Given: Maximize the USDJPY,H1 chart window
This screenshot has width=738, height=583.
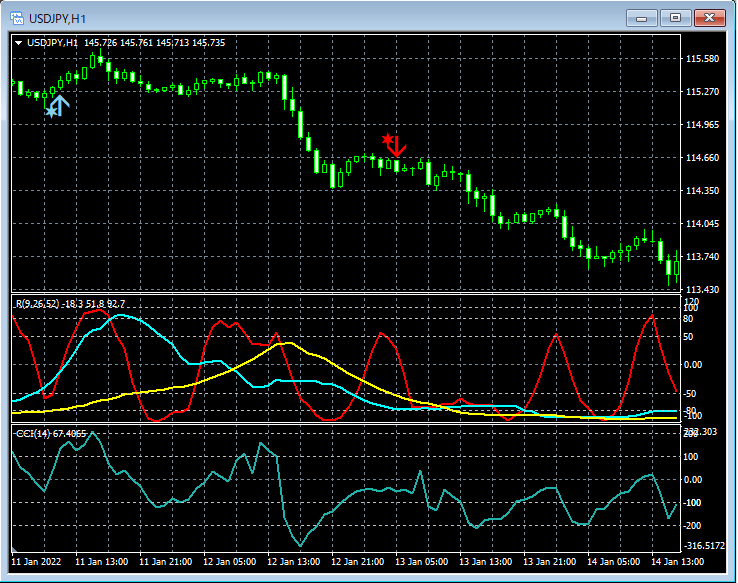Looking at the screenshot, I should point(676,18).
